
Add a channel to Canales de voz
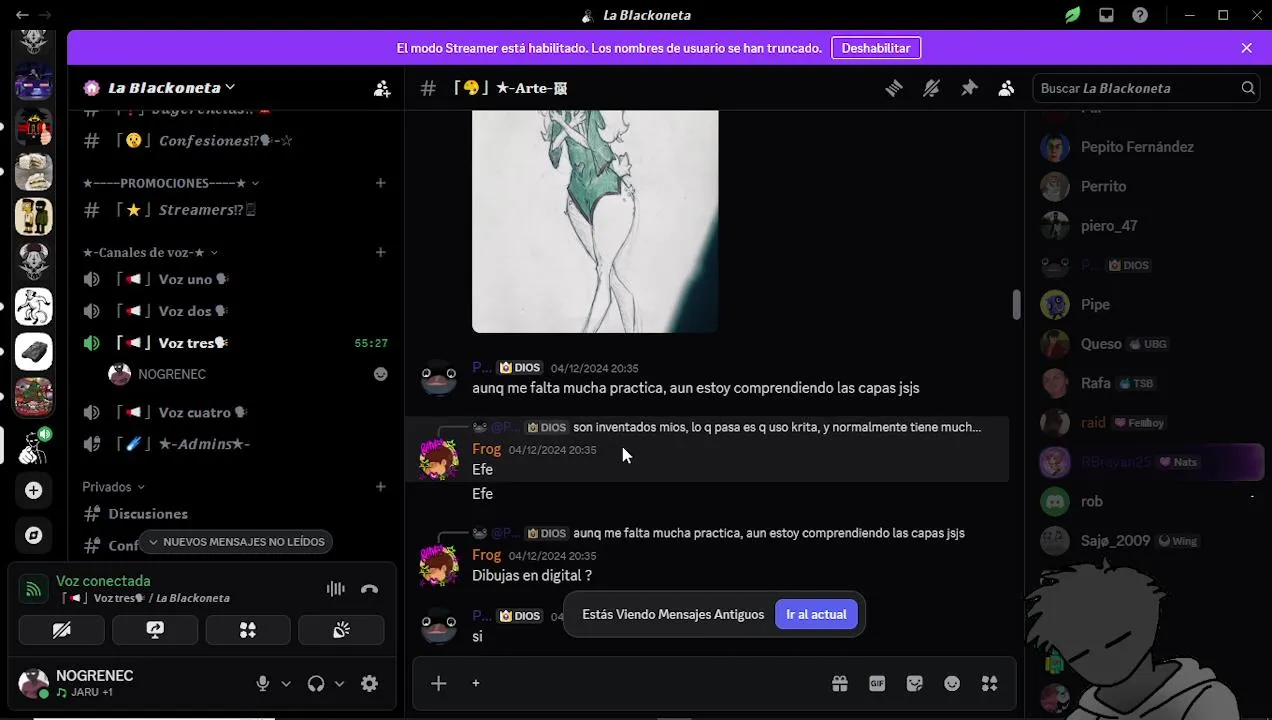point(380,252)
